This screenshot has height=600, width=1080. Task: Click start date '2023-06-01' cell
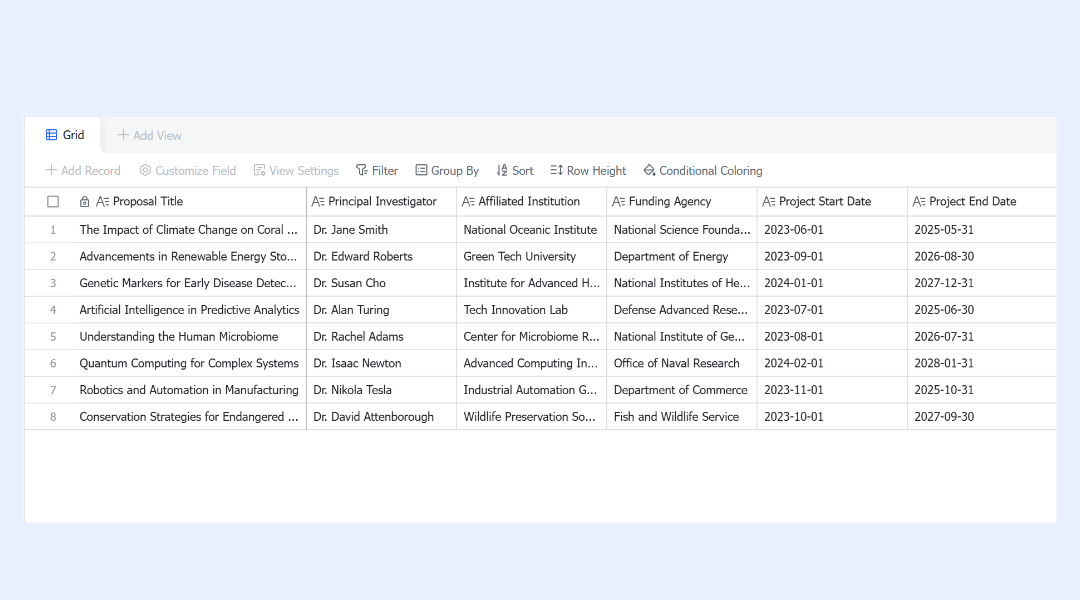pos(832,230)
